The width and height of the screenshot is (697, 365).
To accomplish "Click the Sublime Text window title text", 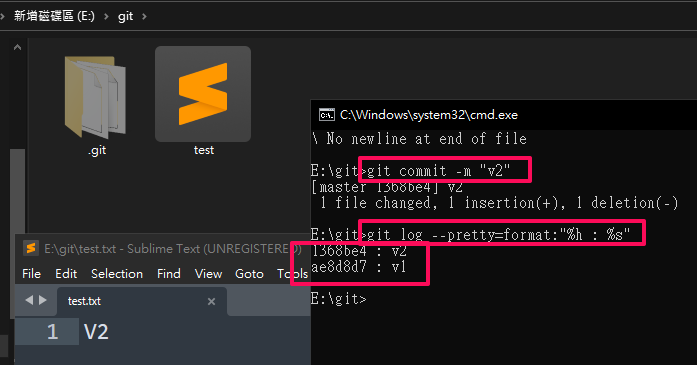I will pyautogui.click(x=173, y=249).
